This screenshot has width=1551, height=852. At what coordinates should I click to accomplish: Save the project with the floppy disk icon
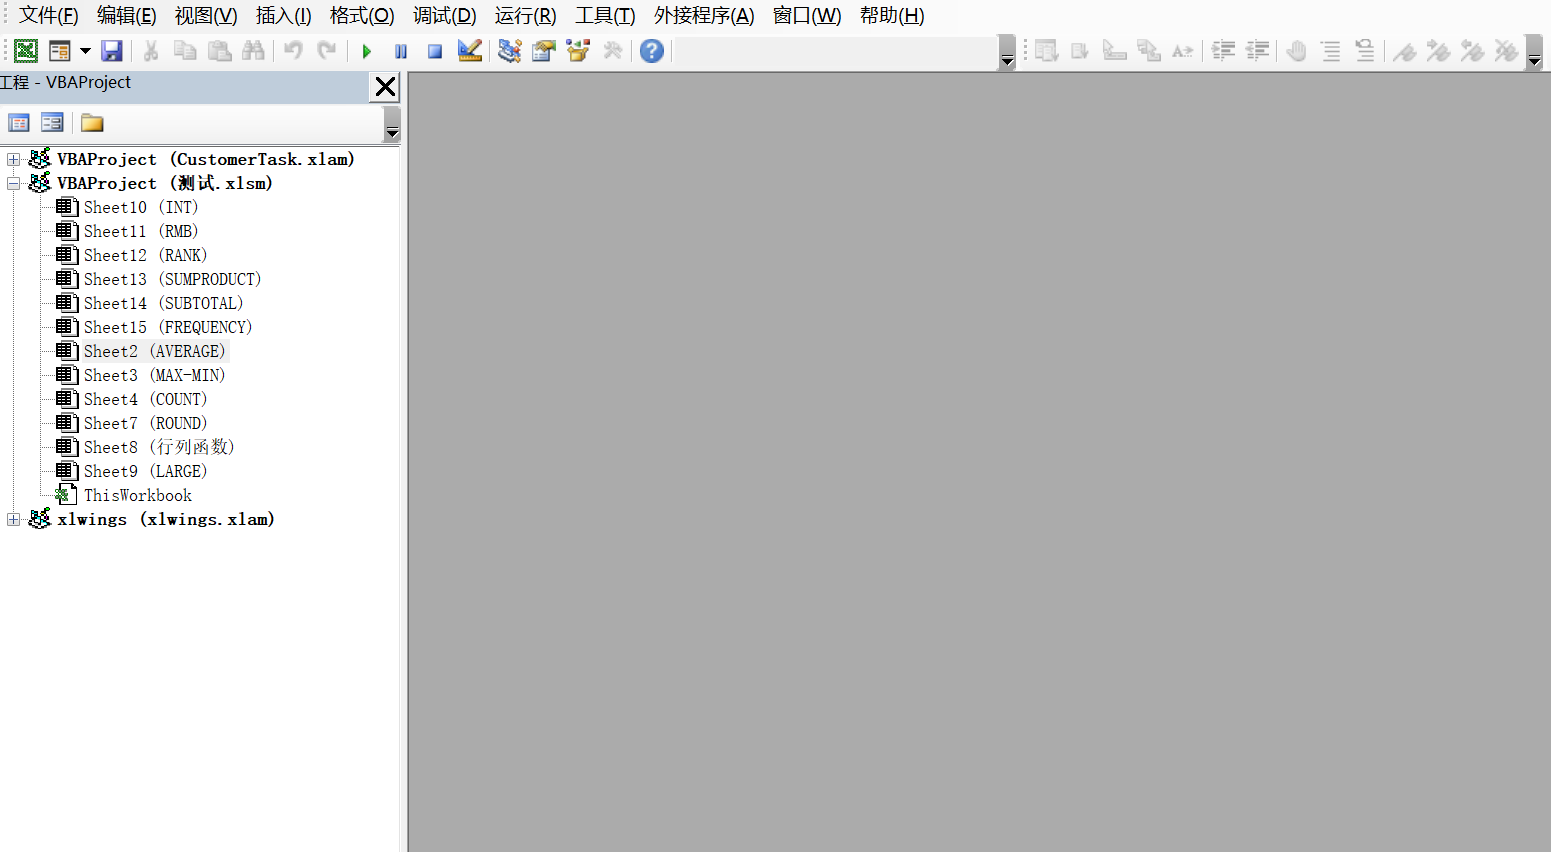coord(112,51)
